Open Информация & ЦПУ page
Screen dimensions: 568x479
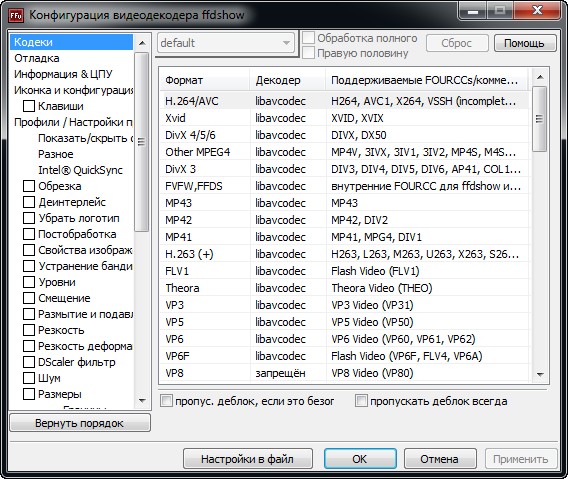(63, 74)
